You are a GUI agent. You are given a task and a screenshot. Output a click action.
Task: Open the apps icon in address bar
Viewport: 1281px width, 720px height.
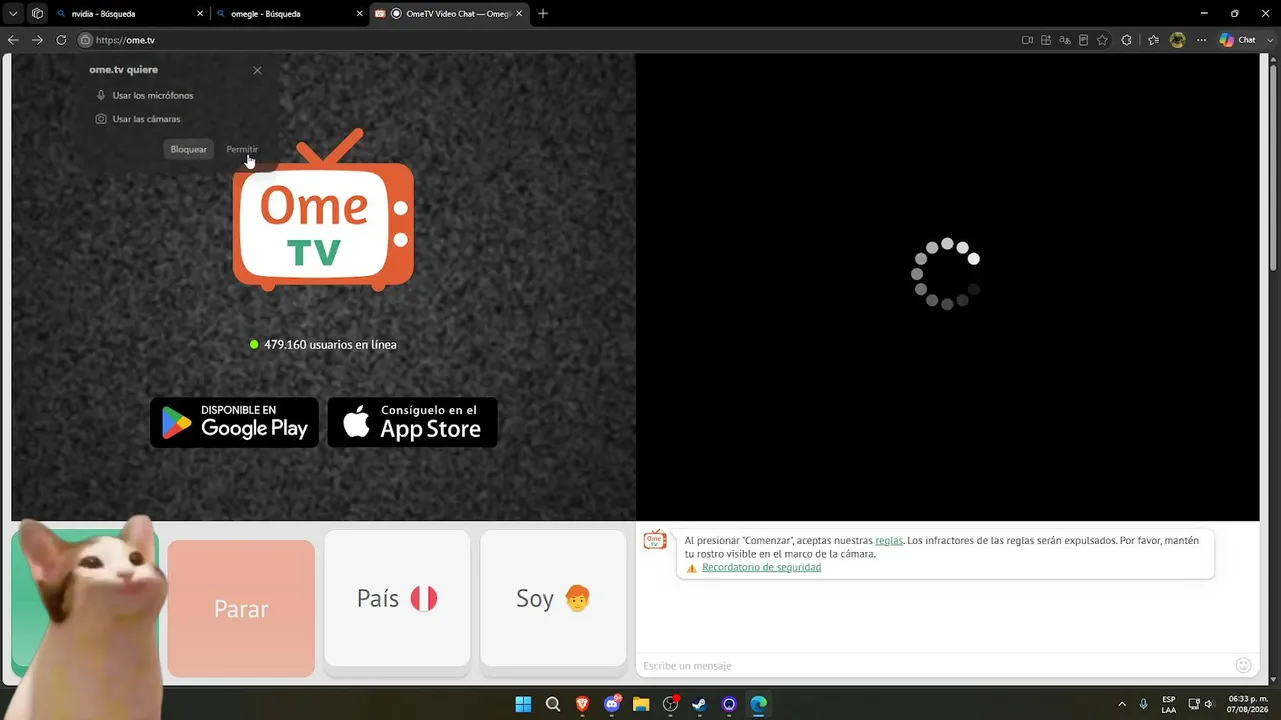(1046, 40)
